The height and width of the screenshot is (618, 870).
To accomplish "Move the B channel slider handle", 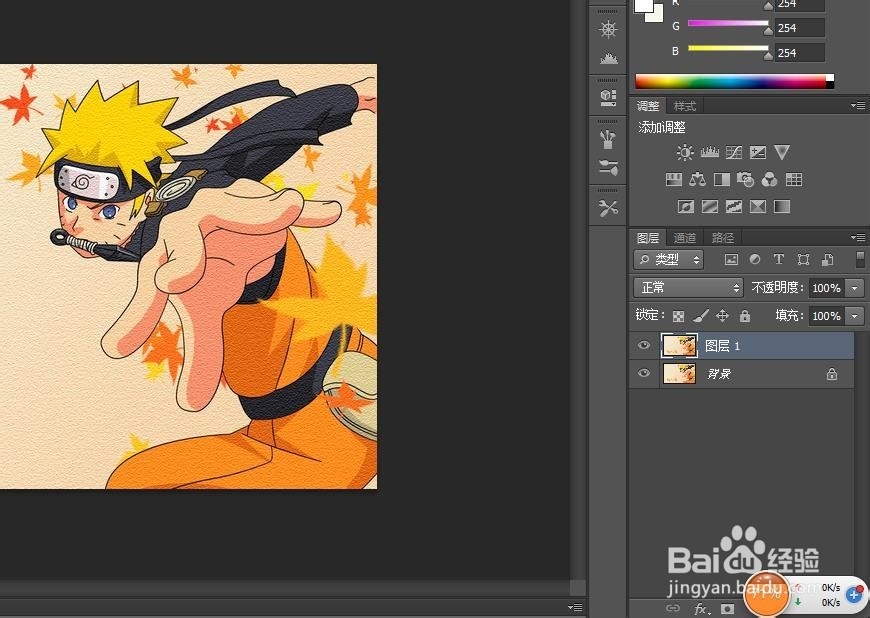I will [768, 55].
